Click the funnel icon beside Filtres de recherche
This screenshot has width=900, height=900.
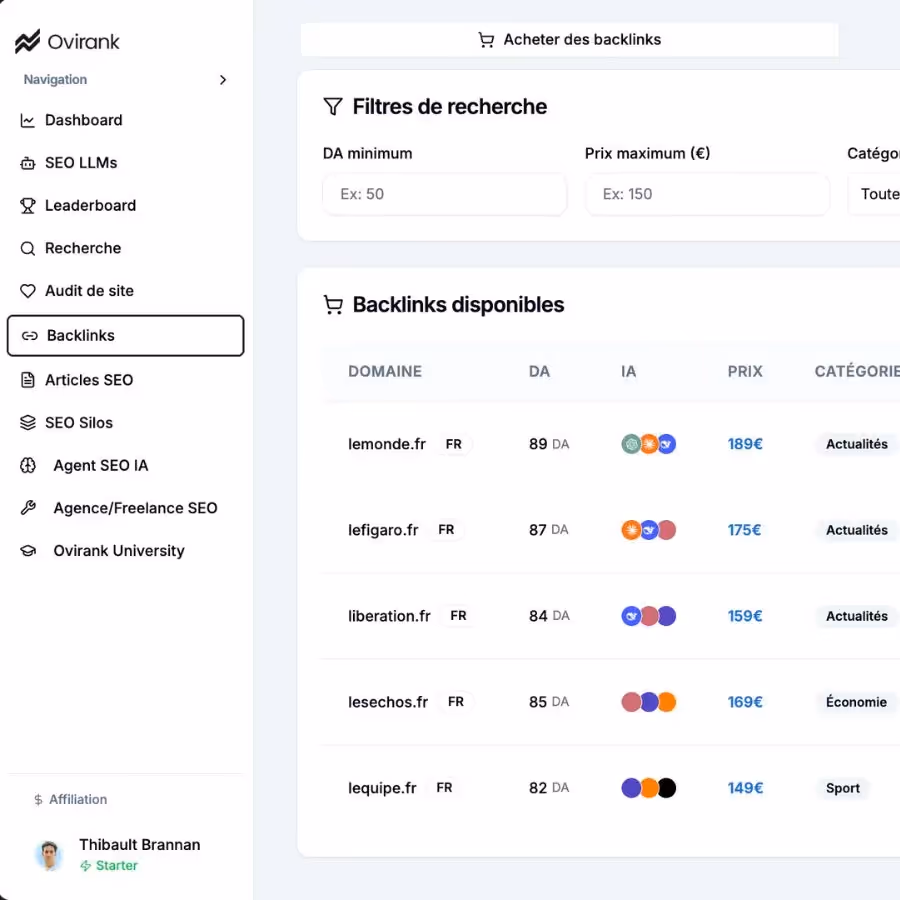pos(333,106)
